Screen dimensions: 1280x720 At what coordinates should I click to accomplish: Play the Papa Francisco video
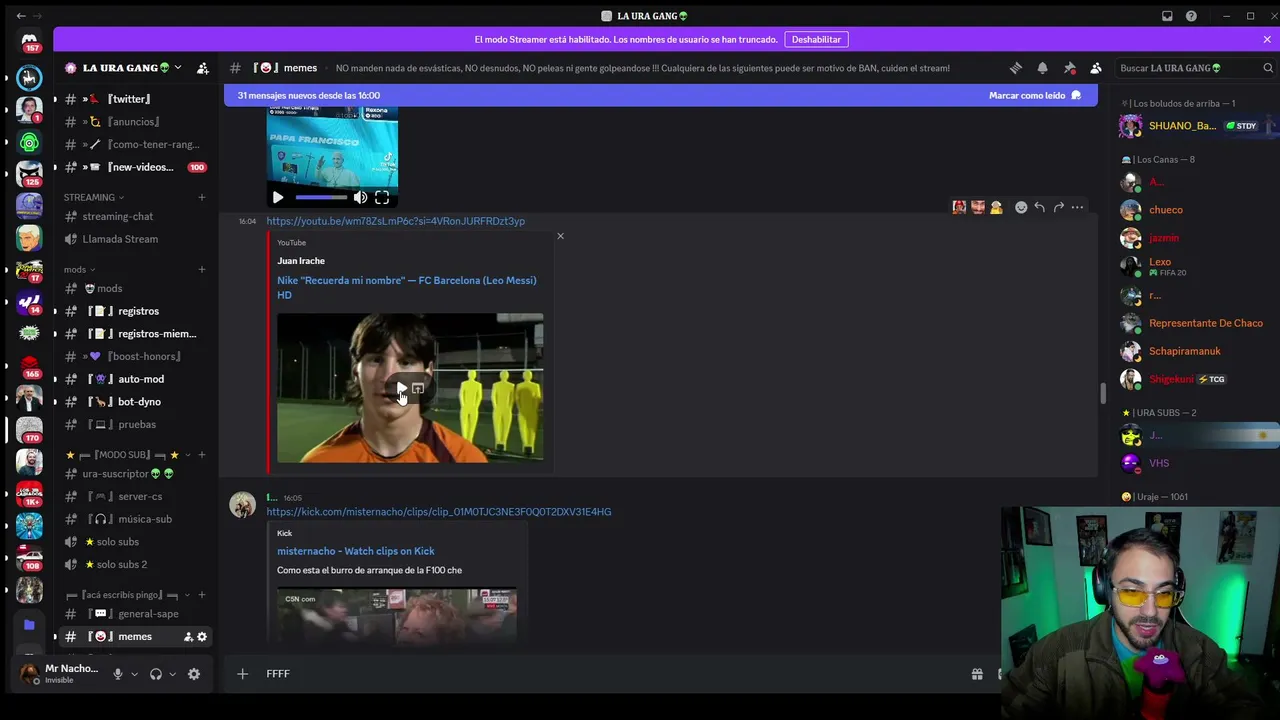coord(278,197)
